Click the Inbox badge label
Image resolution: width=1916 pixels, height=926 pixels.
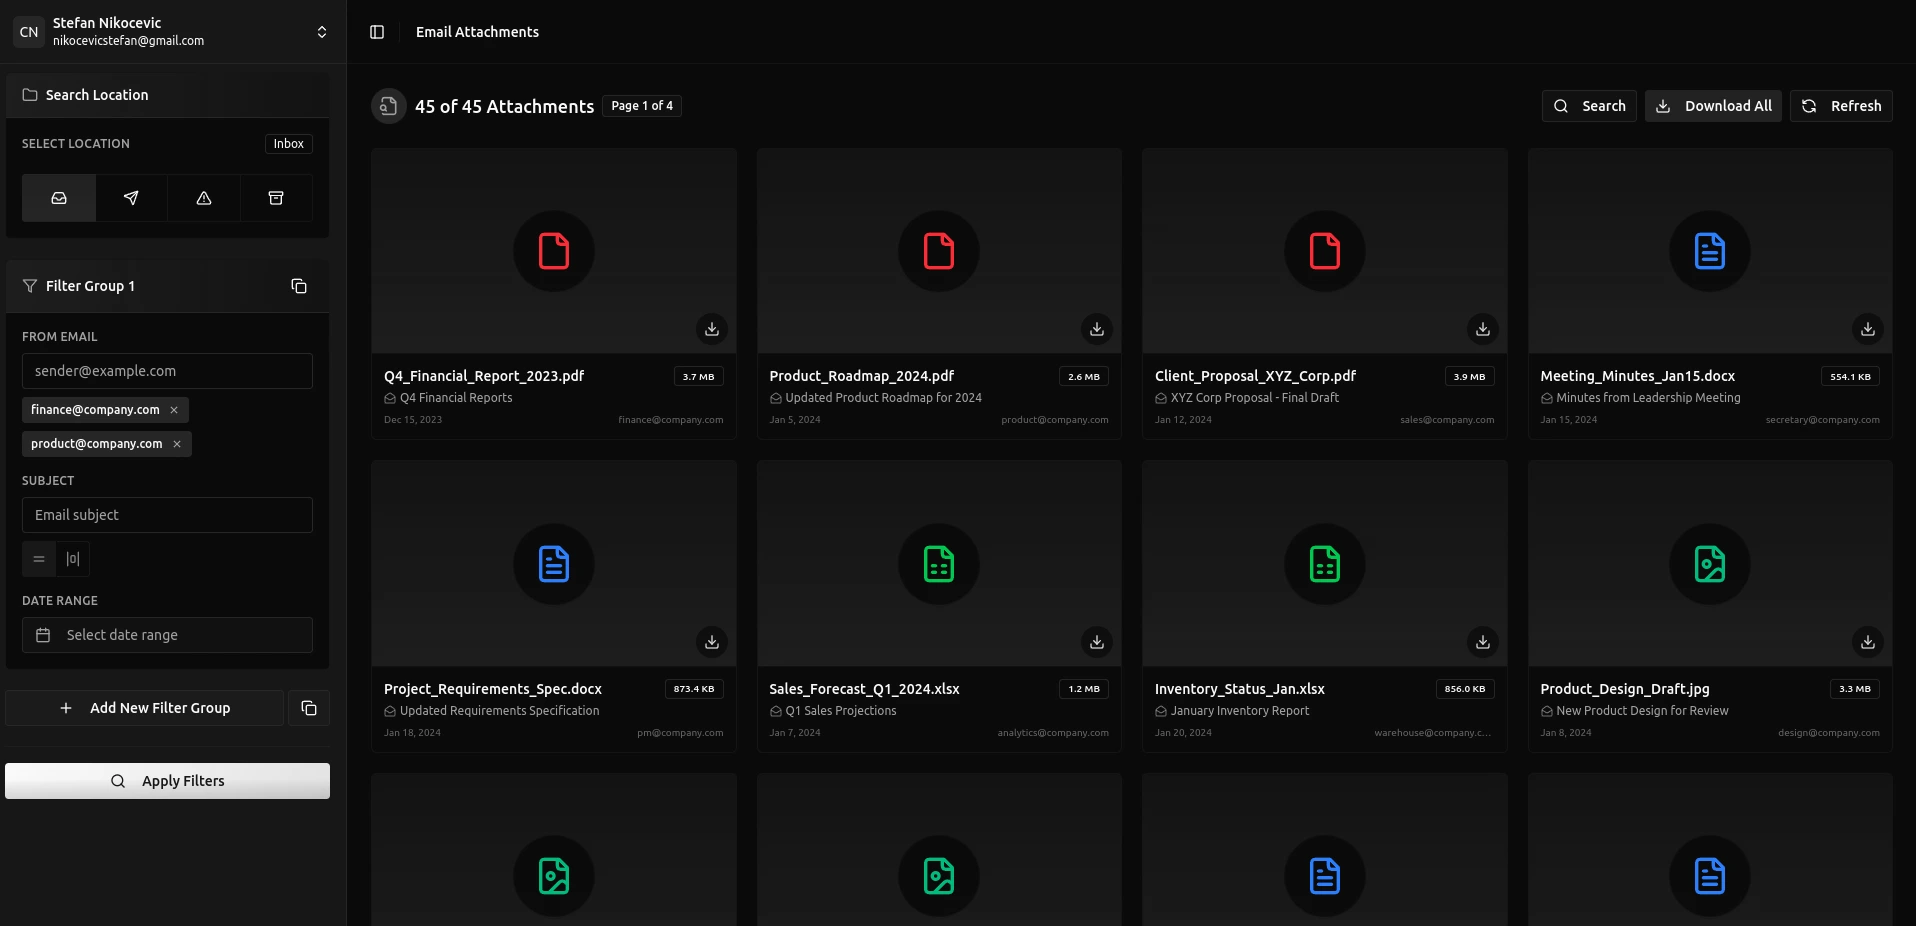(289, 144)
